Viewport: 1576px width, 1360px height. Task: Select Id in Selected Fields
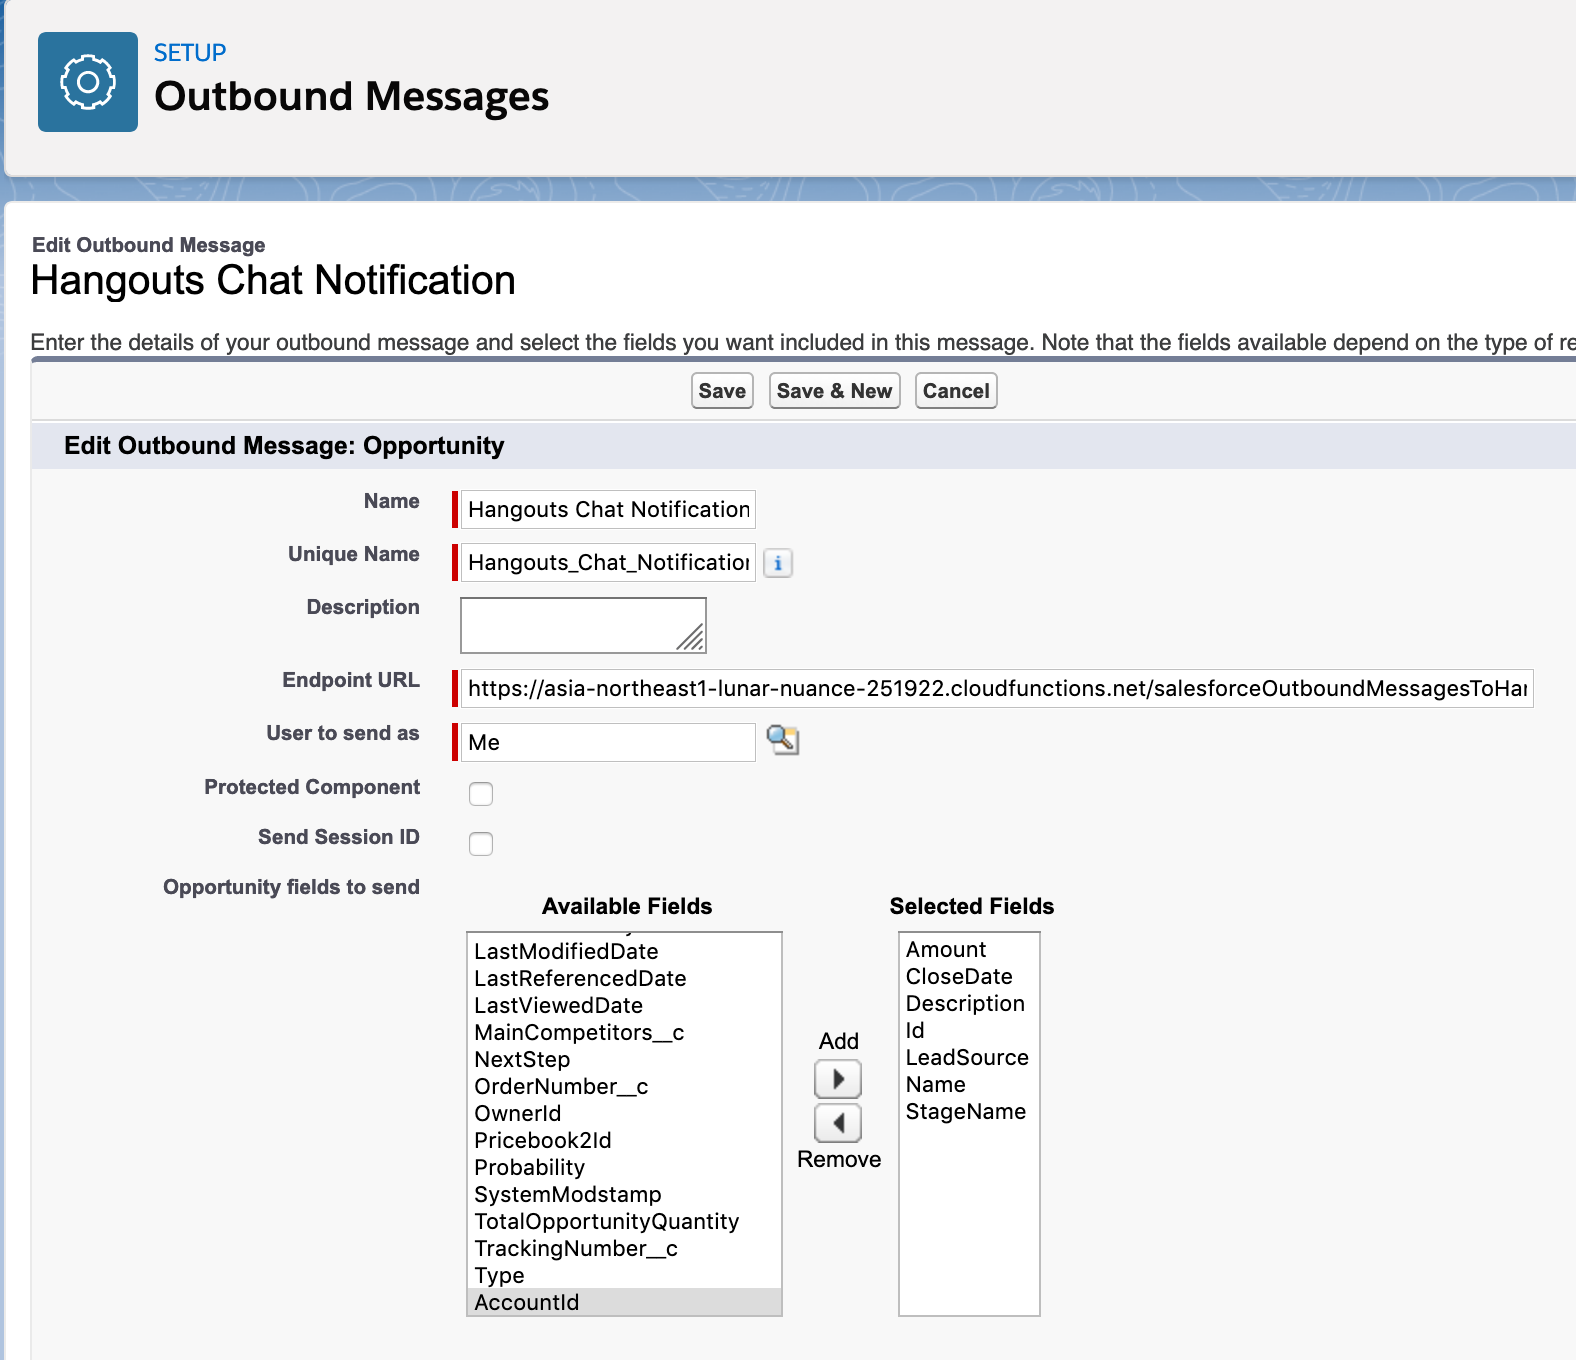click(969, 1030)
